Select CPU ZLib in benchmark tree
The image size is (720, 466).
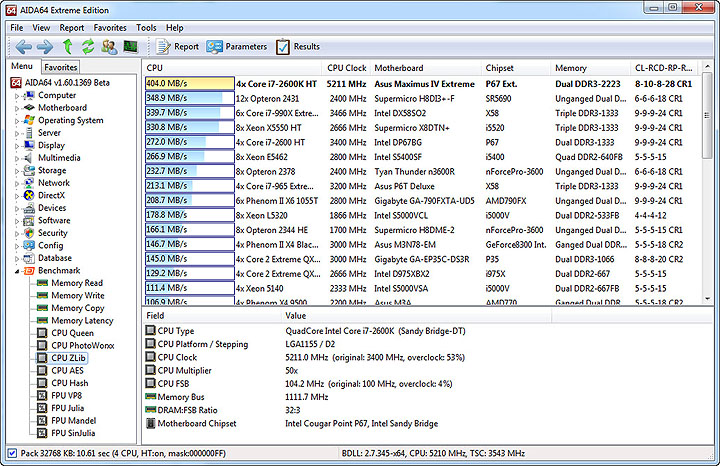(68, 358)
